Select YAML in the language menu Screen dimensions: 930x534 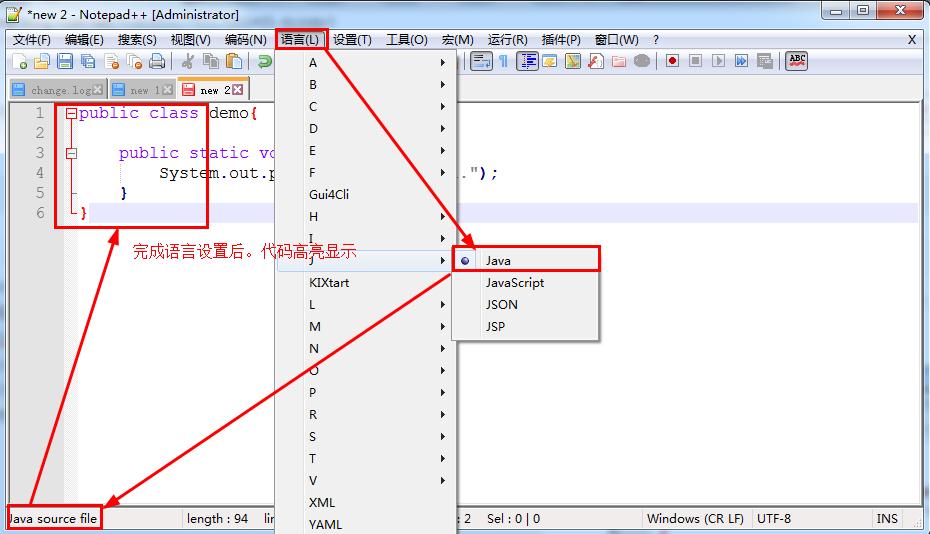pyautogui.click(x=365, y=525)
